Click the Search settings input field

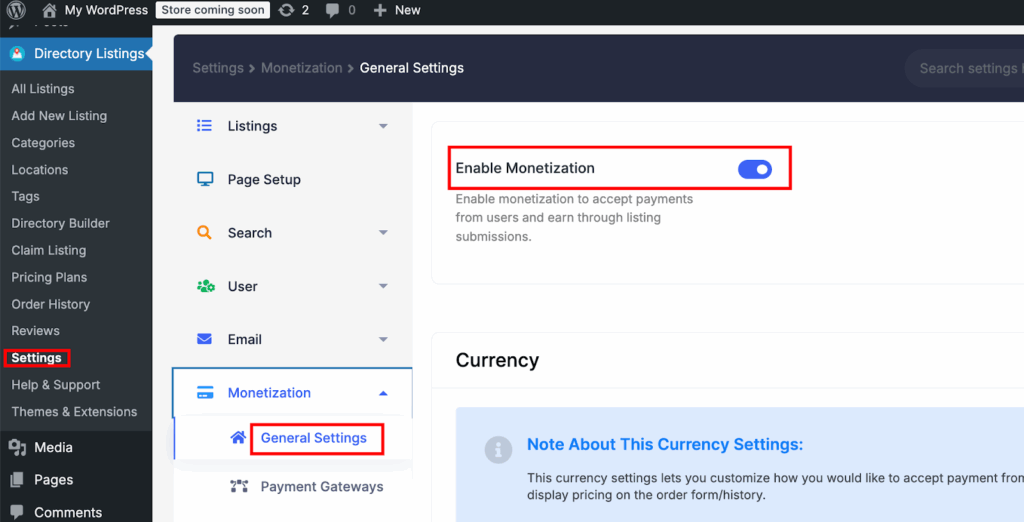[x=966, y=68]
